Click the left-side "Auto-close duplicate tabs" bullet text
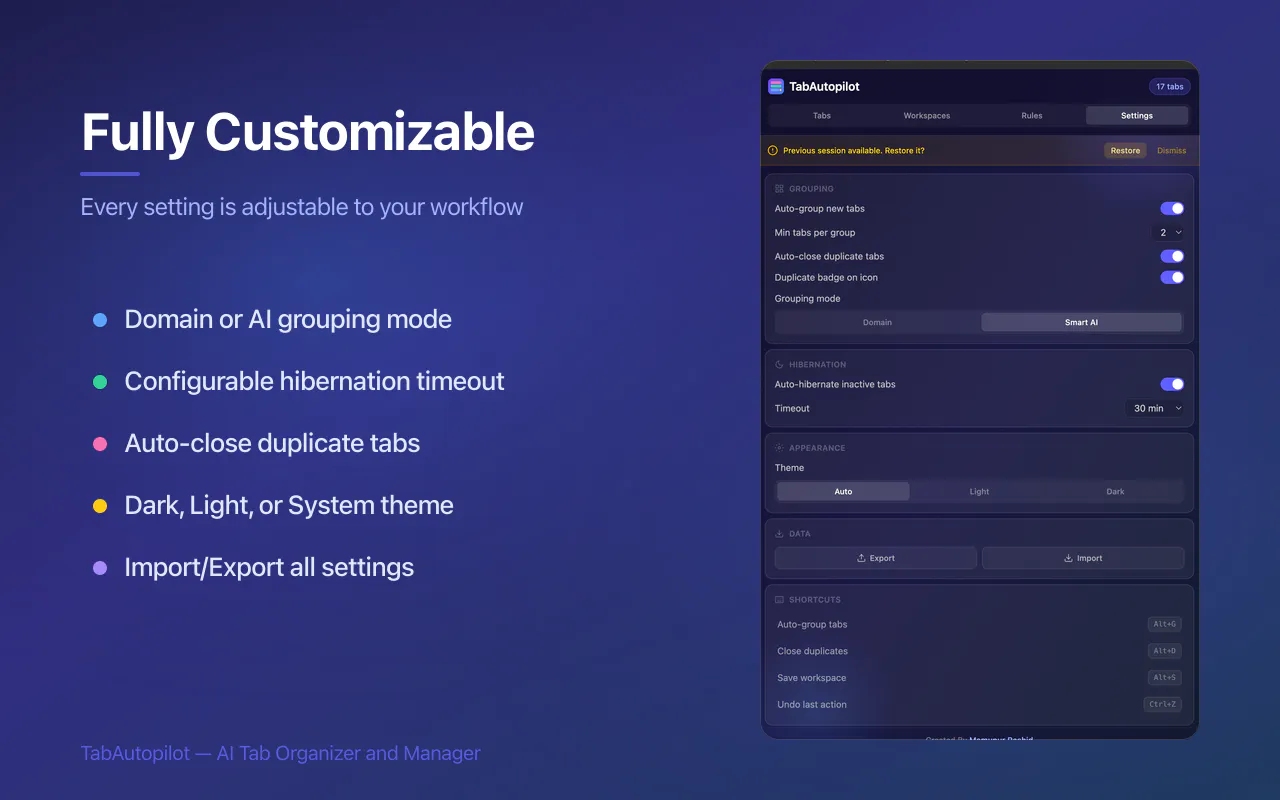Viewport: 1280px width, 800px height. 272,443
